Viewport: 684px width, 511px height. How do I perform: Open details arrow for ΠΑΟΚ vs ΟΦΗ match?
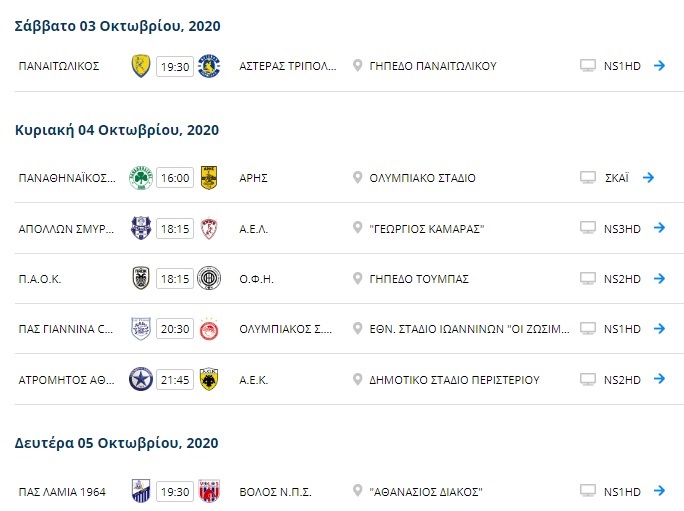coord(659,279)
